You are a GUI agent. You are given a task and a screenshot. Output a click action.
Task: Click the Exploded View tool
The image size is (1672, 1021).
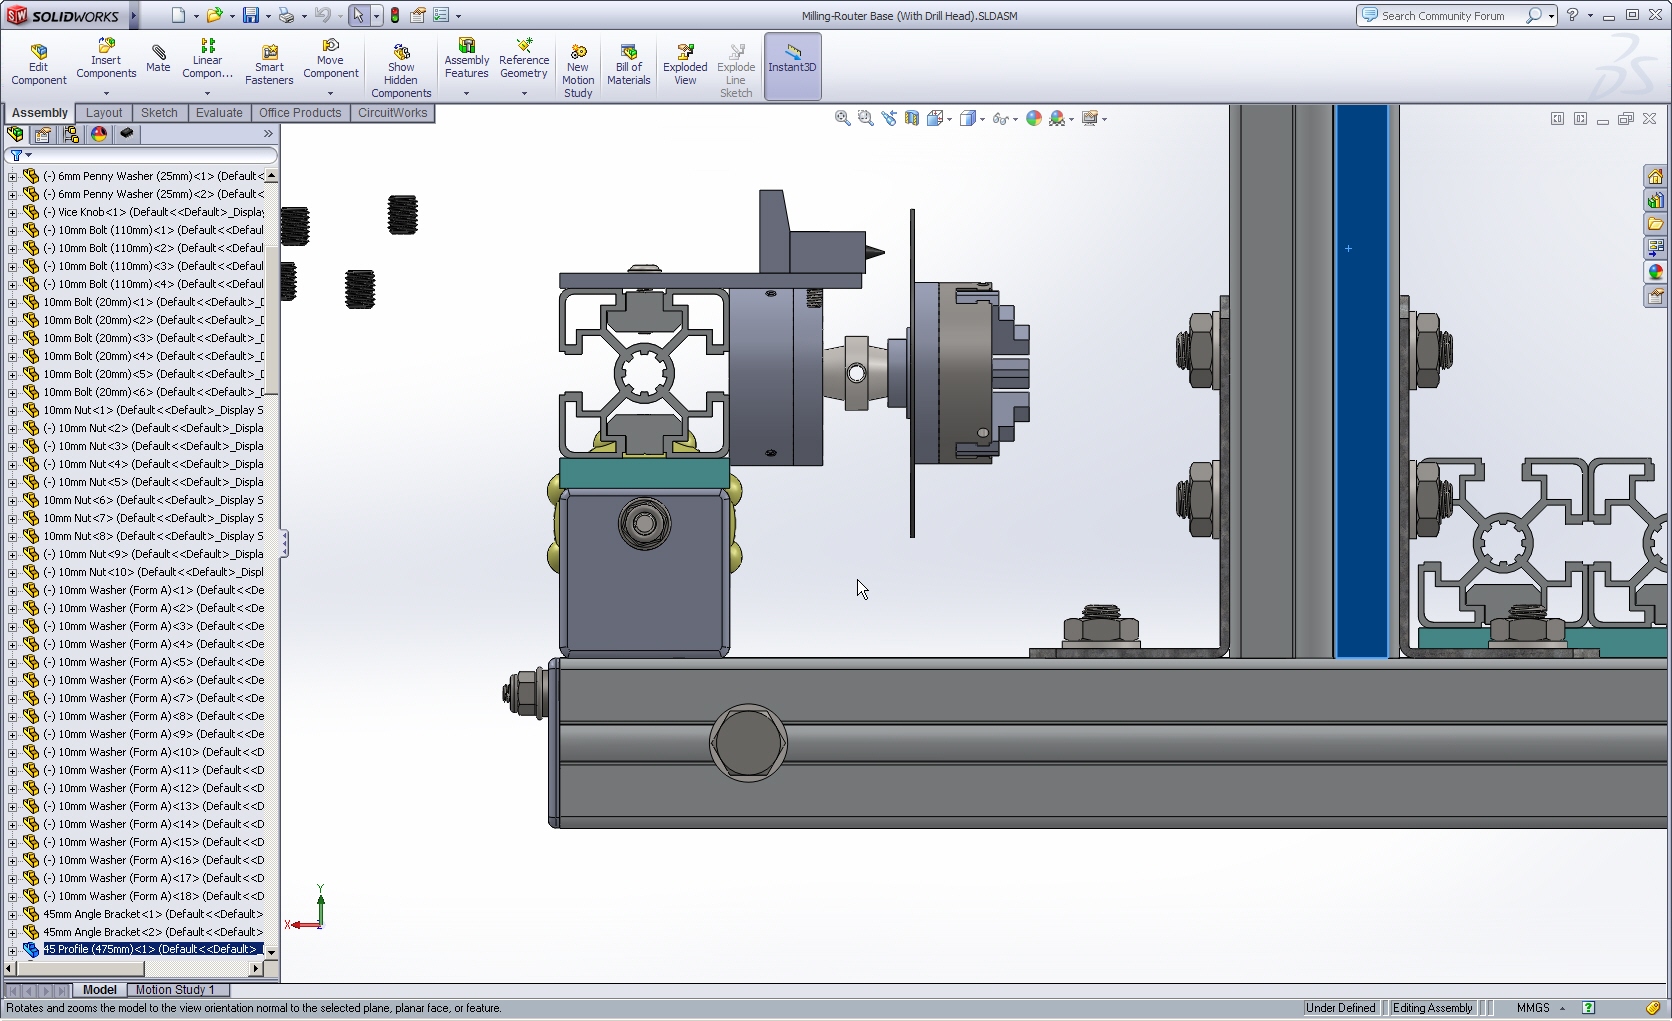685,65
